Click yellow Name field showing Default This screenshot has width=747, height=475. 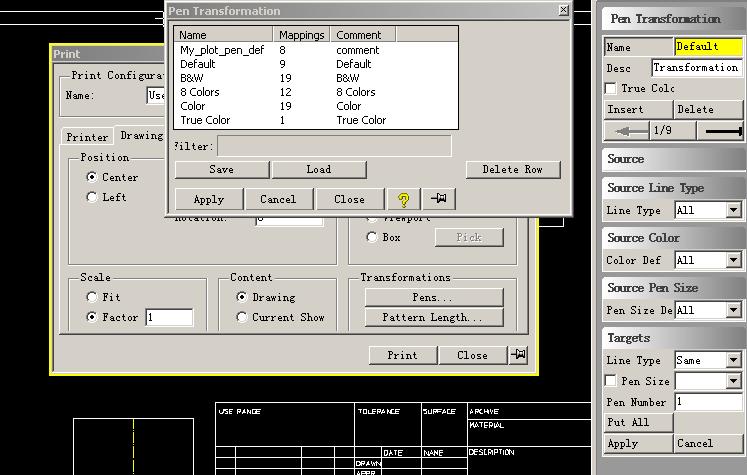(709, 47)
